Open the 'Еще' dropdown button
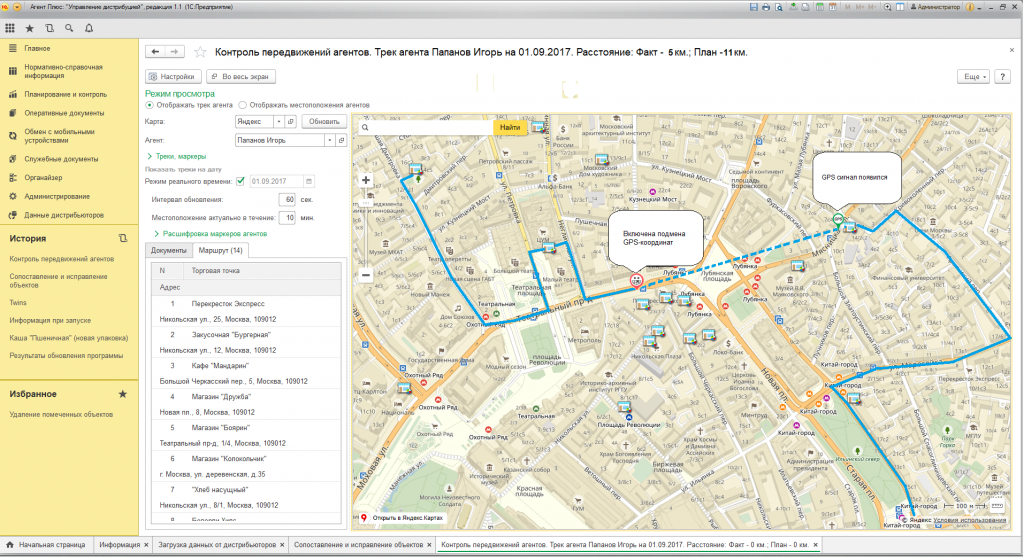 (973, 76)
